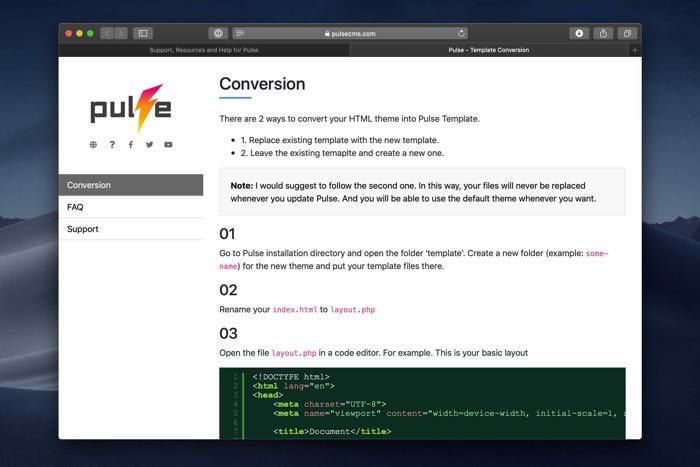Click the meta charset UTF-8 code line
This screenshot has width=700, height=467.
tap(329, 404)
